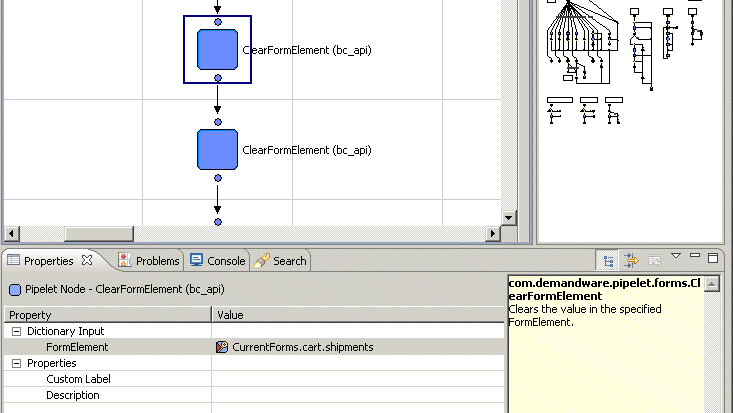Click the Problems tab icon
The height and width of the screenshot is (413, 733).
point(125,261)
